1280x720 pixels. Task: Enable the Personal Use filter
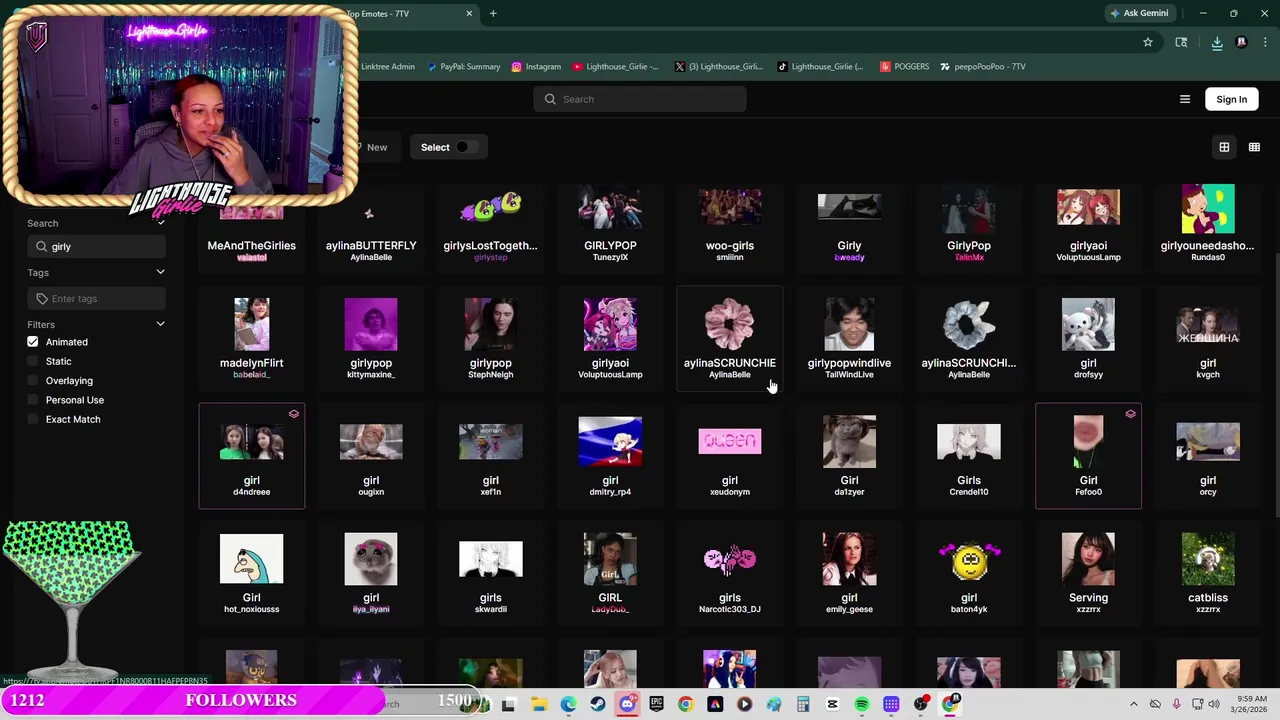33,400
